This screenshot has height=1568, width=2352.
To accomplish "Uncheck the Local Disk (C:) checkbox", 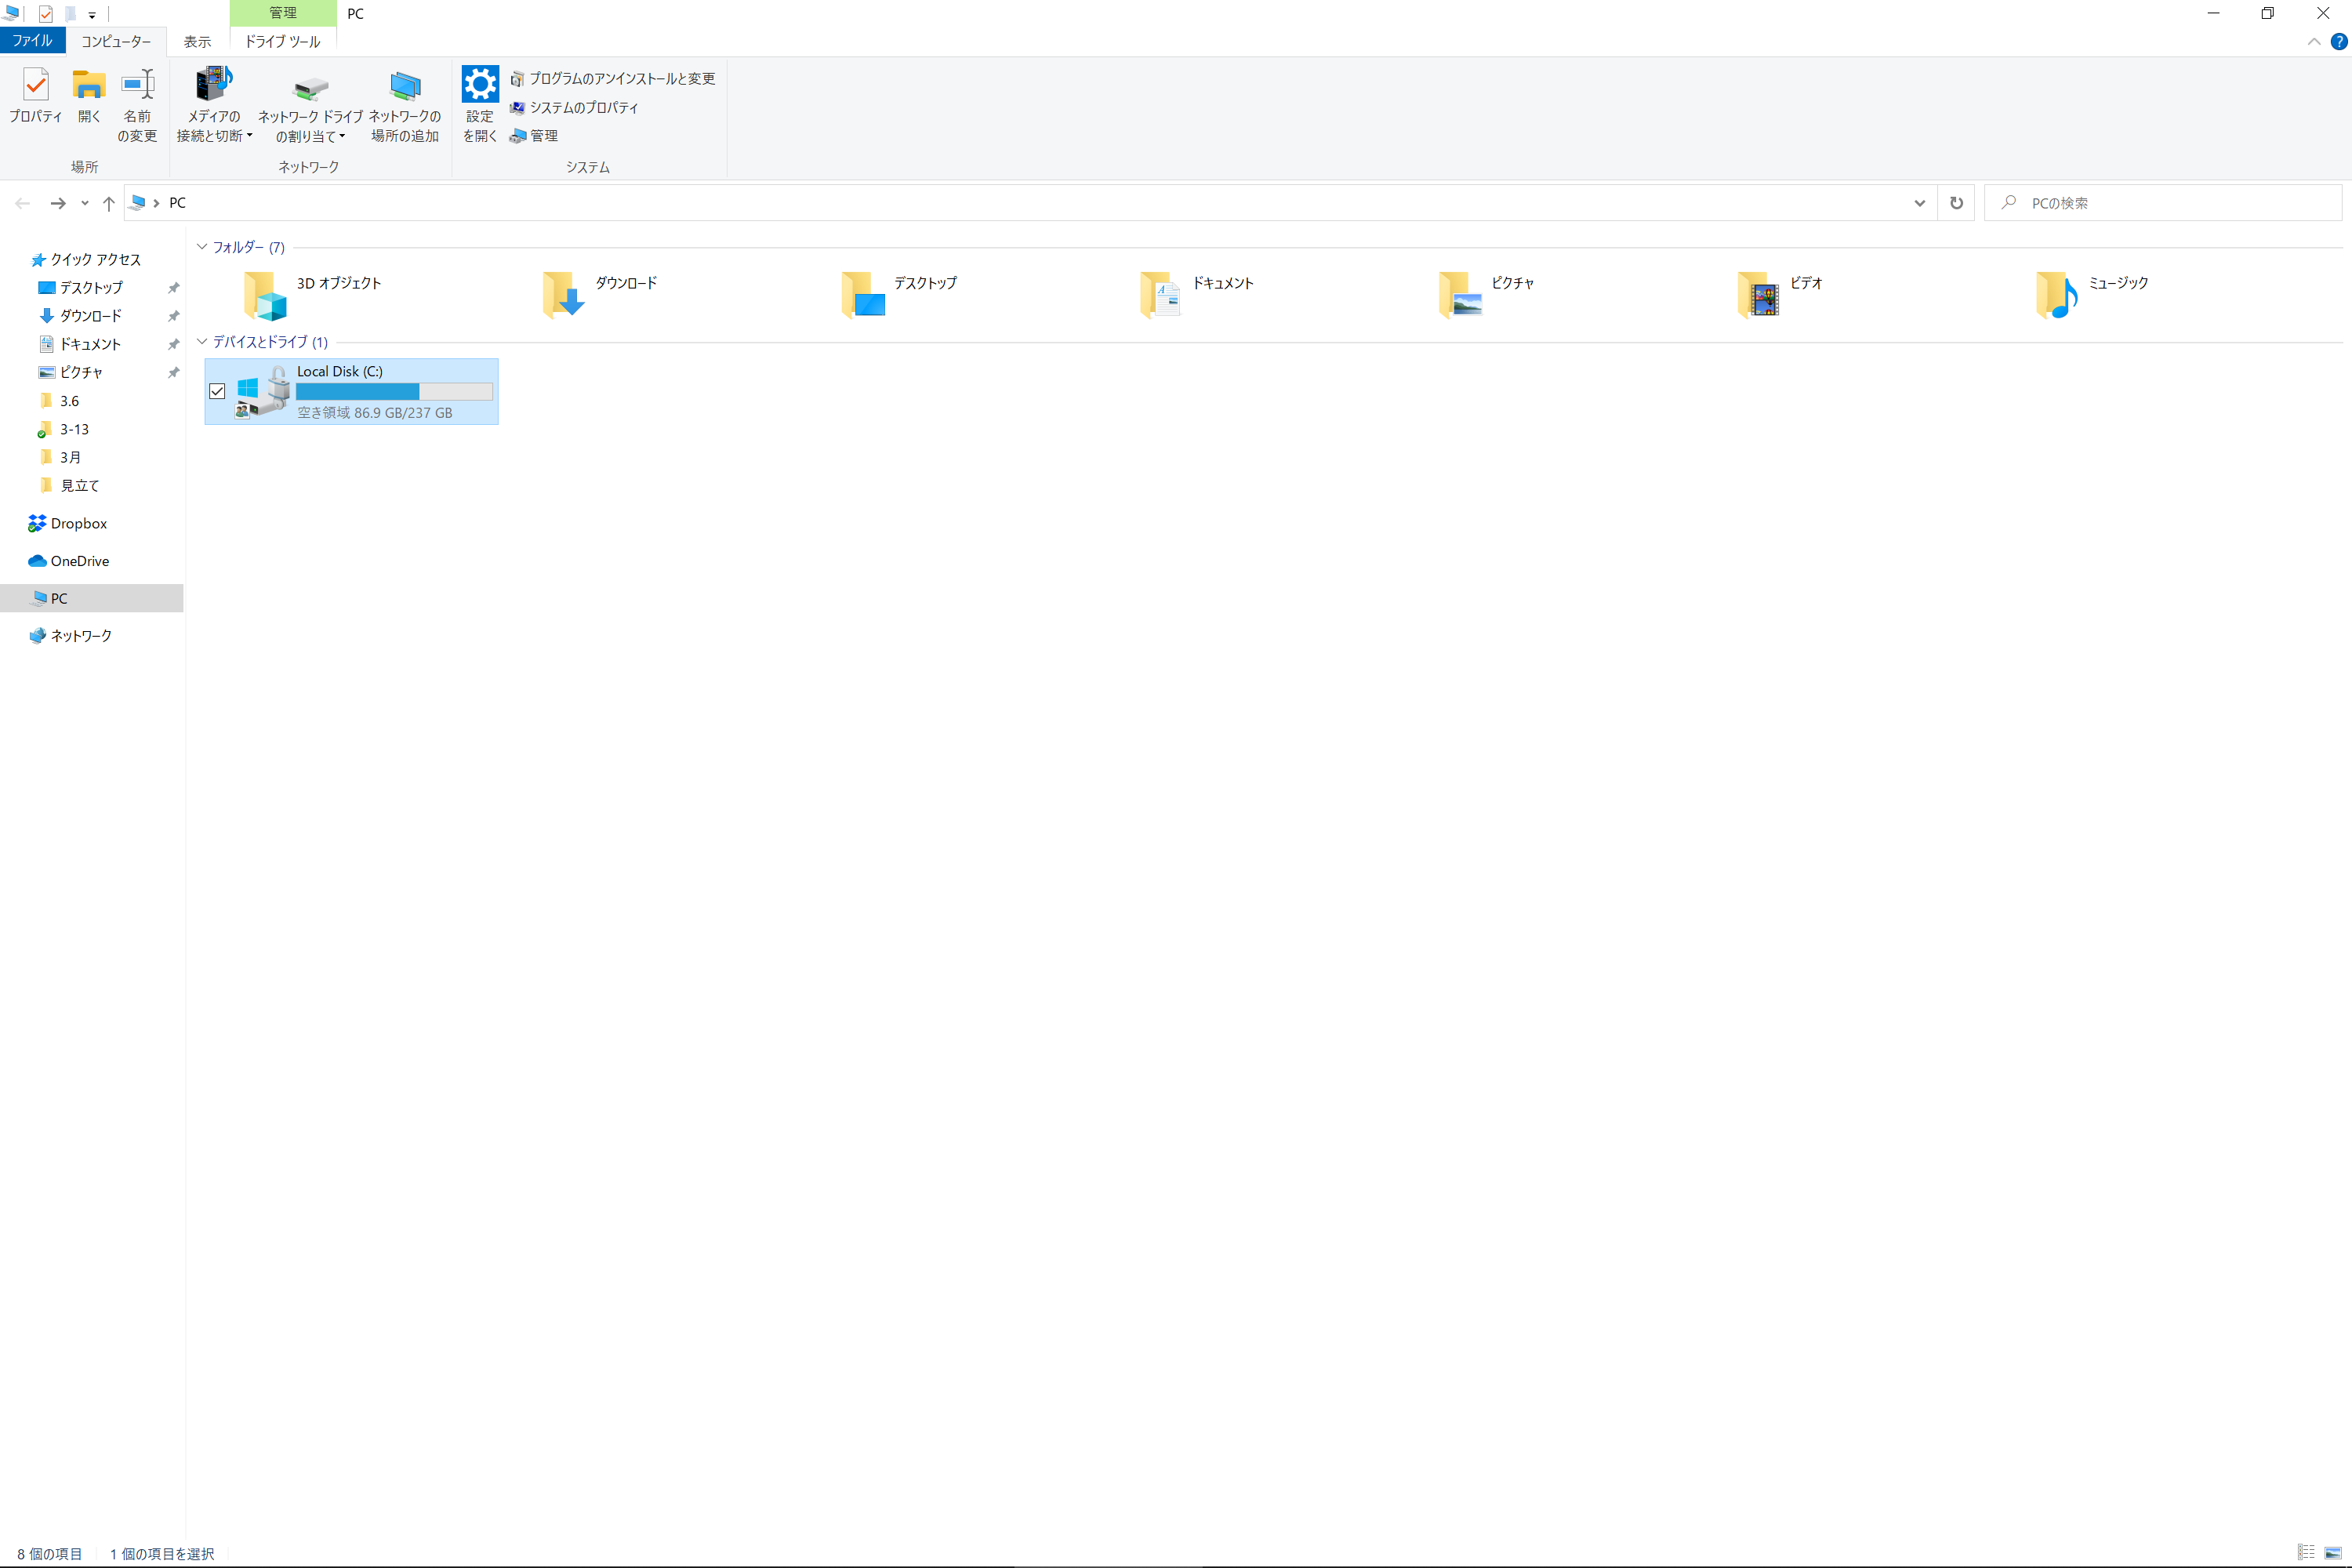I will point(217,391).
